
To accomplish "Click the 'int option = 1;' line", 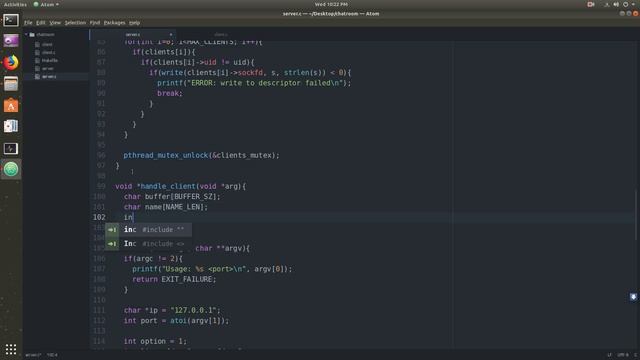I will click(156, 341).
